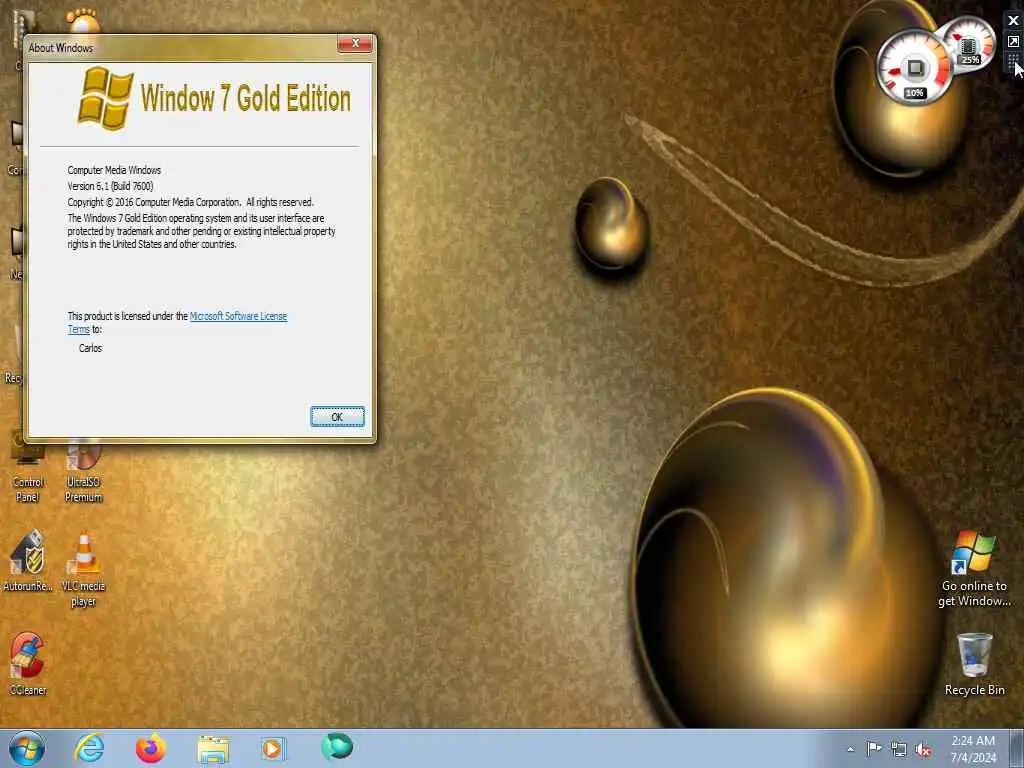Open the Control Panel desktop icon
This screenshot has height=768, width=1024.
tap(28, 469)
